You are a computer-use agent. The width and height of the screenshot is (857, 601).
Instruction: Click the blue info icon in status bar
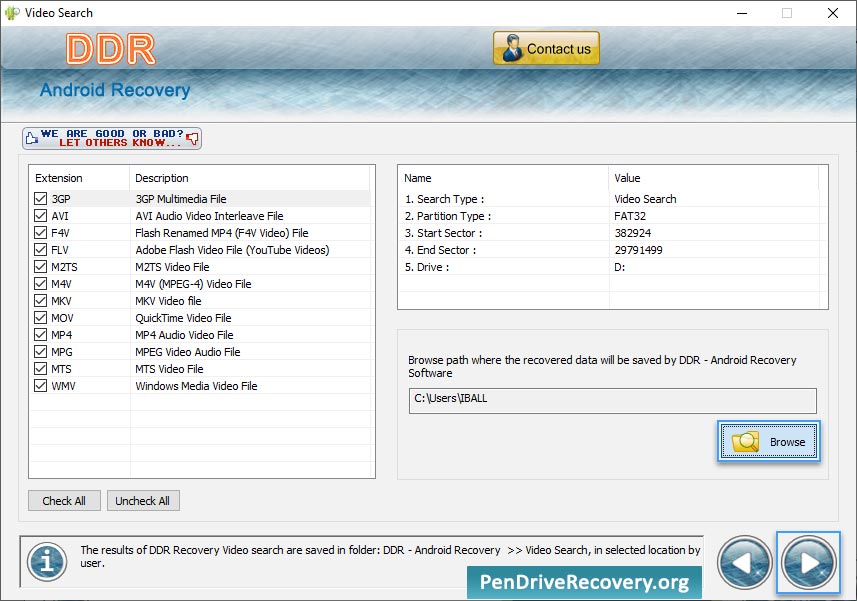tap(47, 561)
